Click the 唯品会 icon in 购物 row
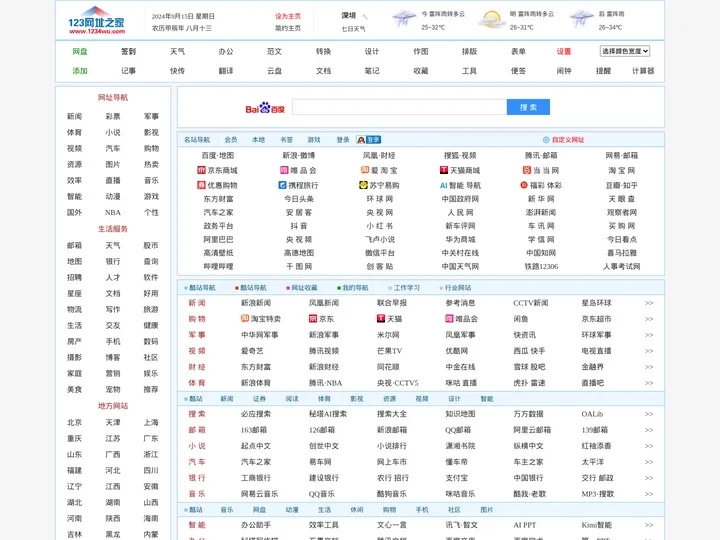Screen dimensions: 720x540 click(x=449, y=319)
